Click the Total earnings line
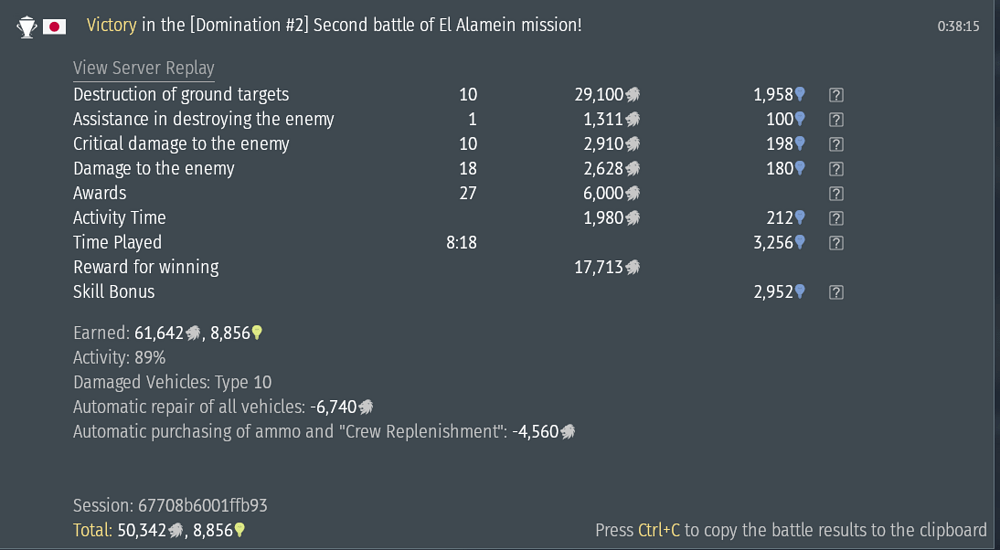The width and height of the screenshot is (1000, 550). (x=159, y=530)
